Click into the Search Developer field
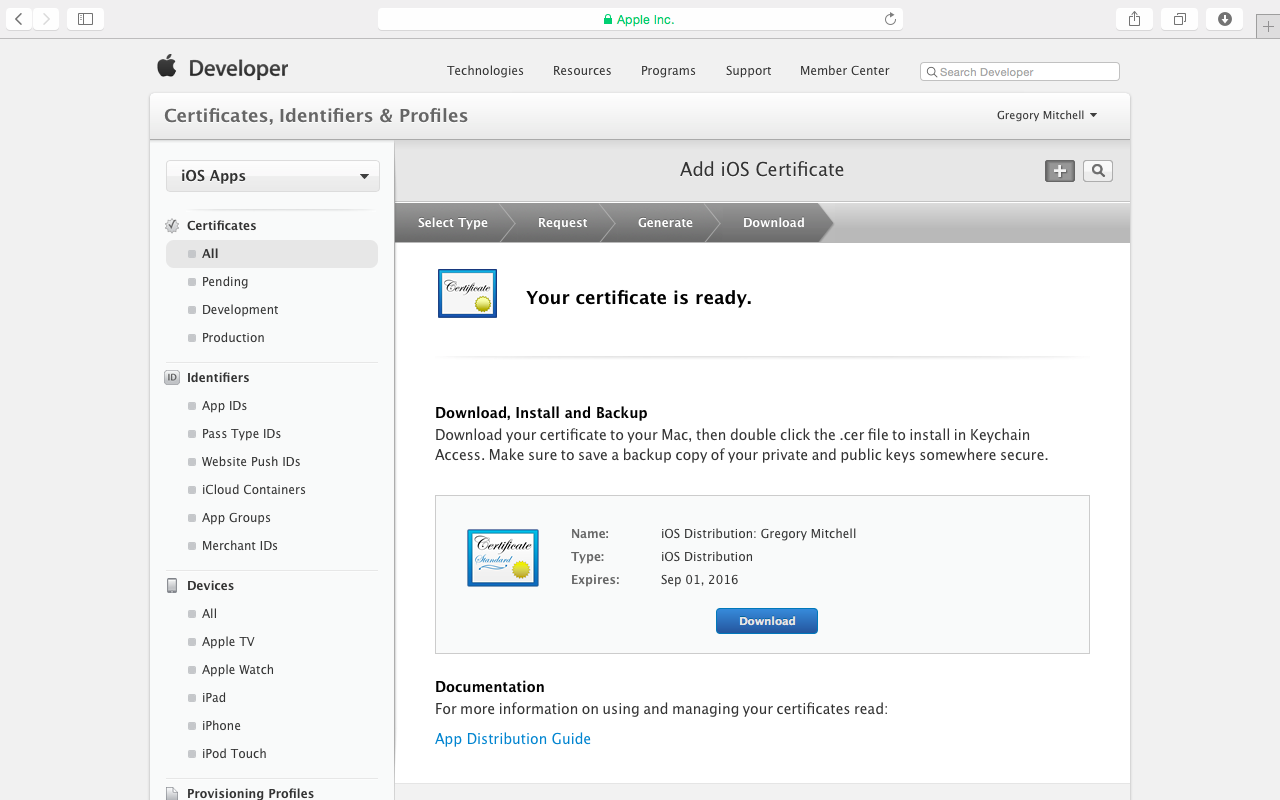1280x800 pixels. [x=1020, y=72]
